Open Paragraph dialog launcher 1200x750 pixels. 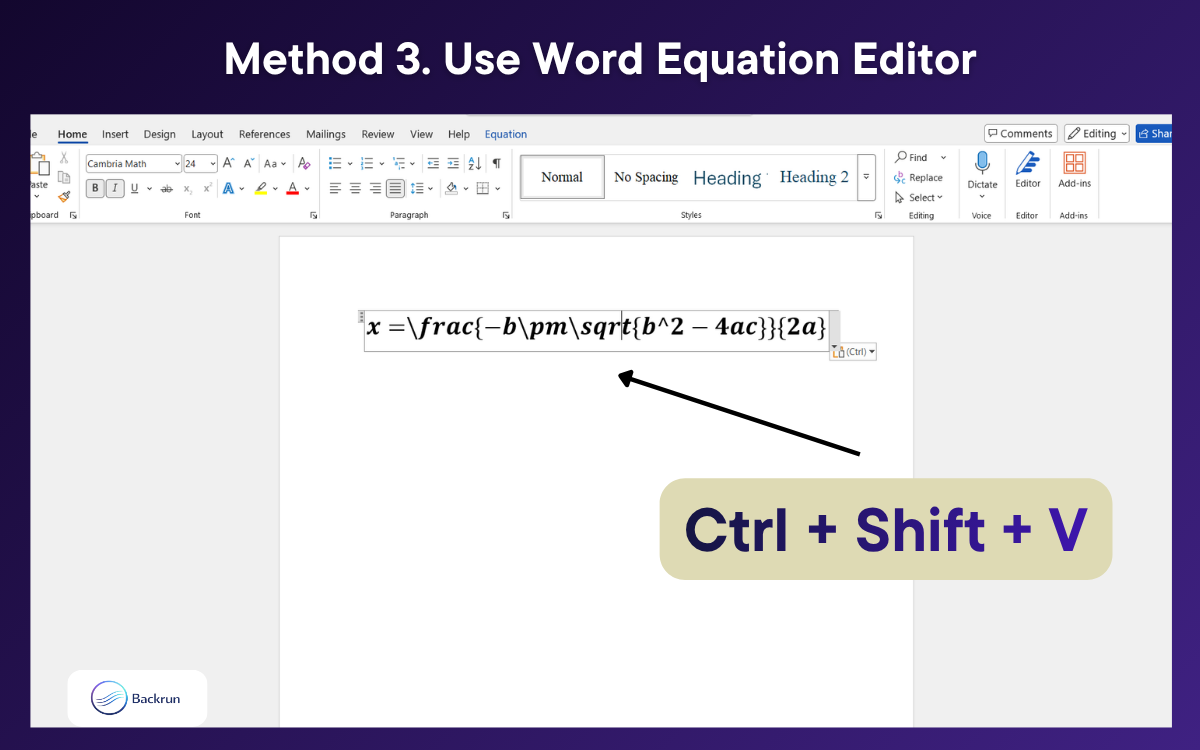click(507, 215)
